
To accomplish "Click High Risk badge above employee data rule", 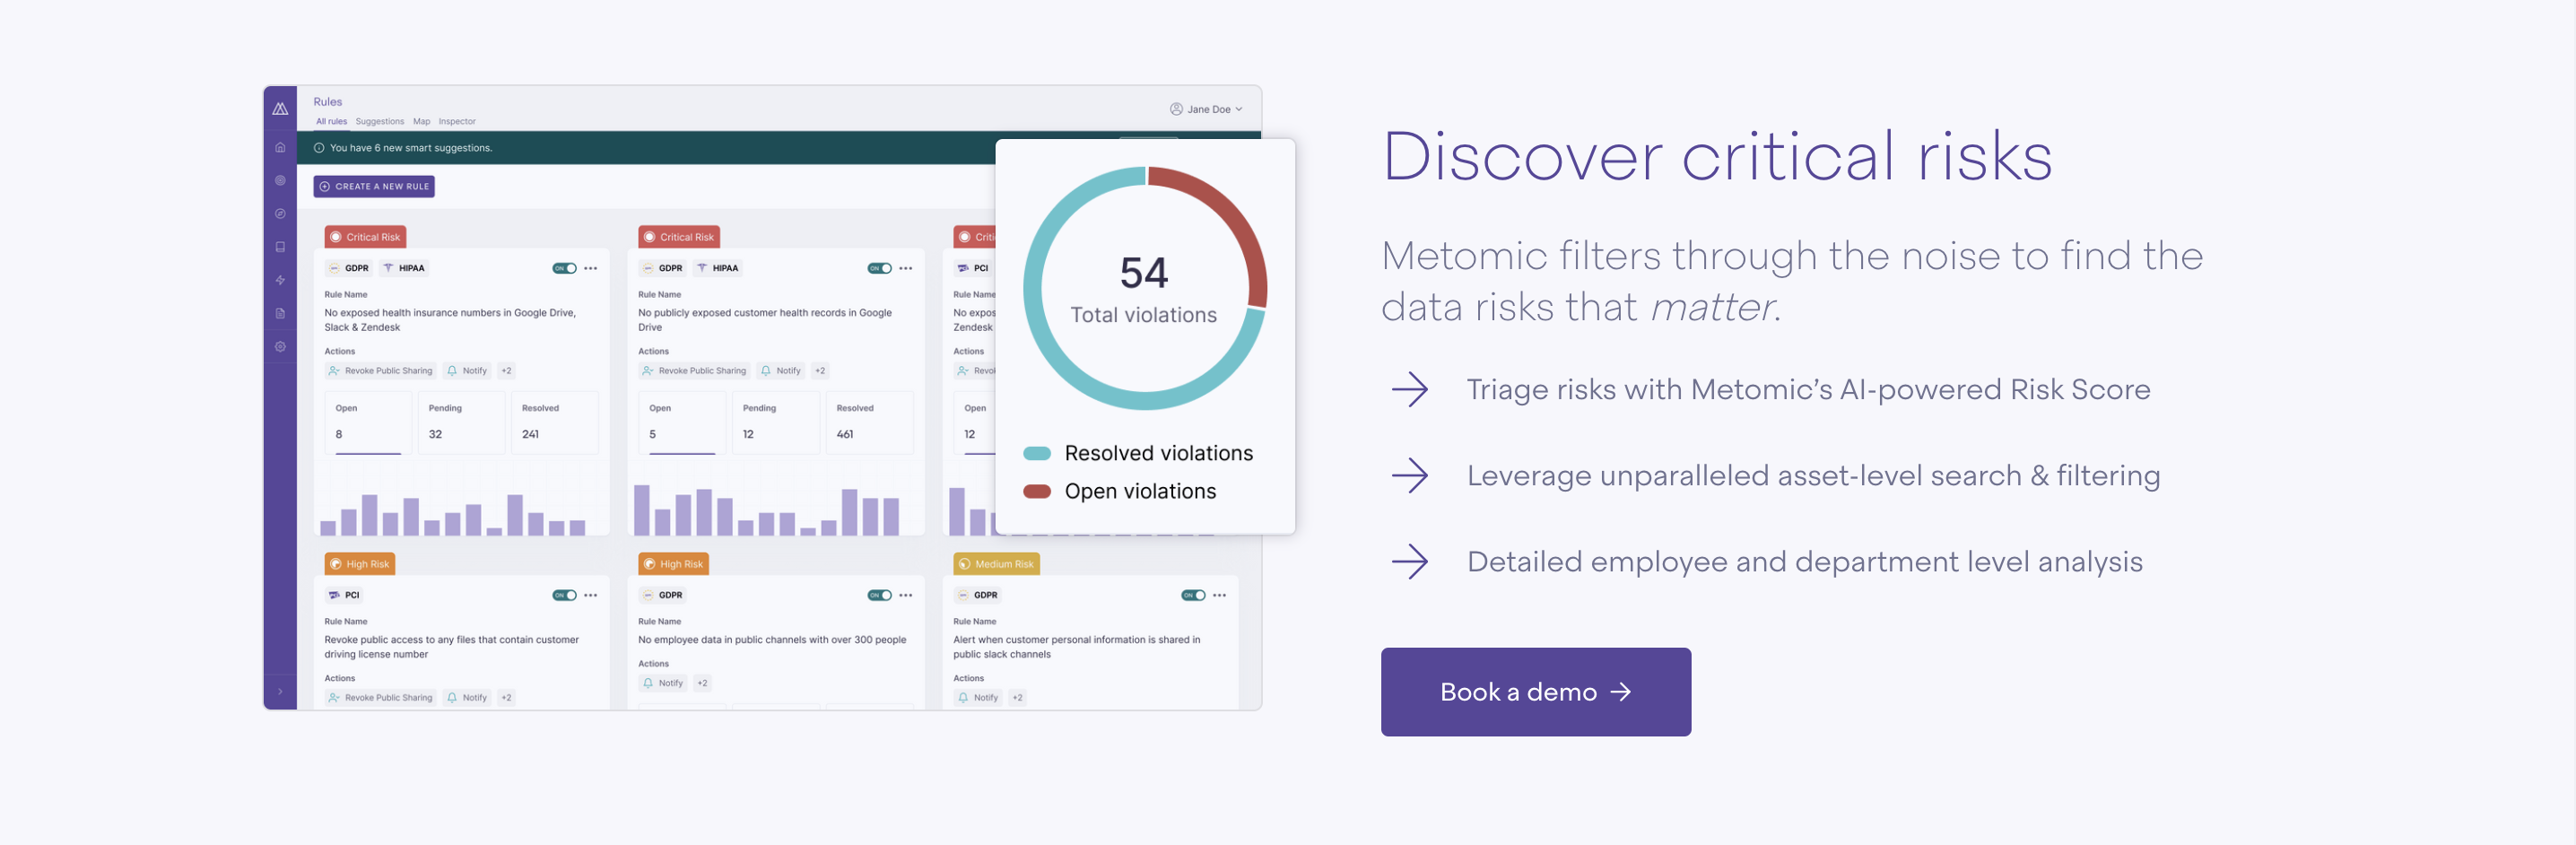I will (x=673, y=564).
